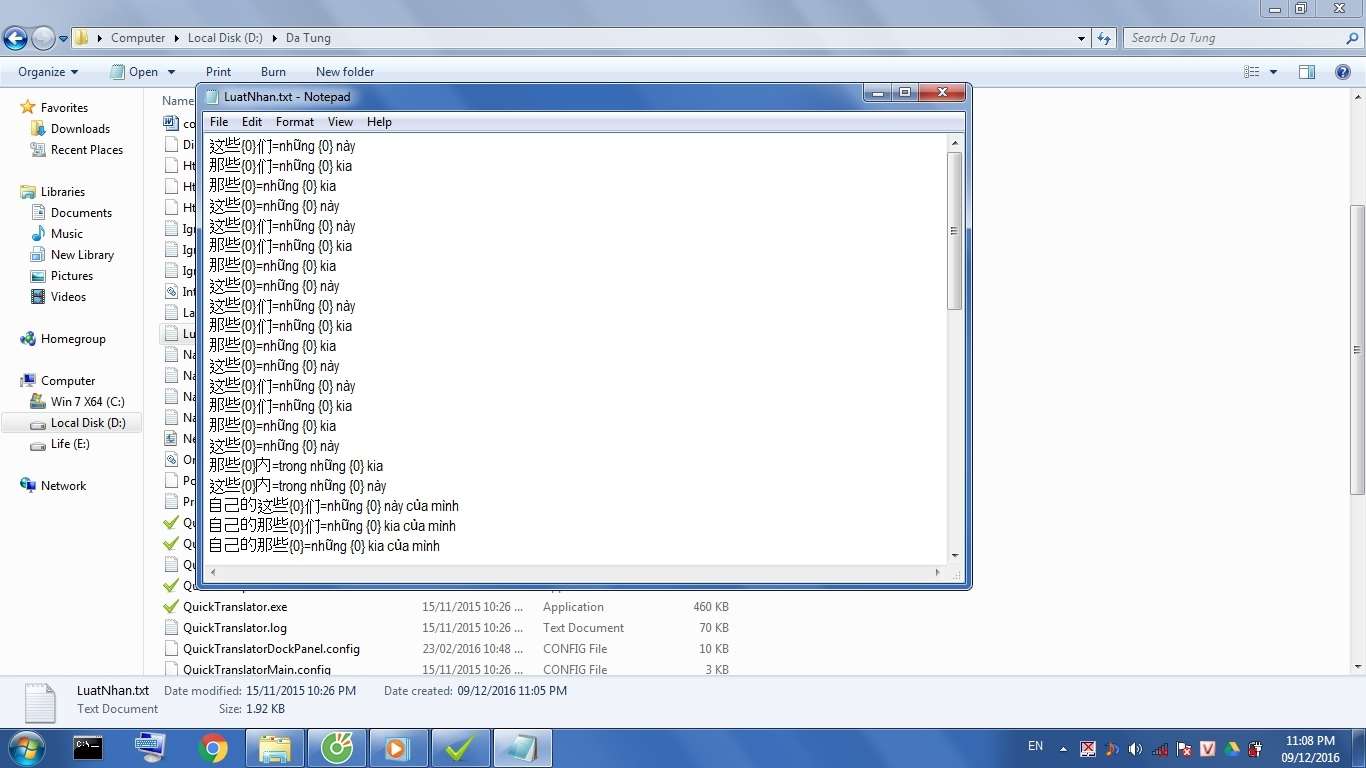
Task: Click the volume speaker tray icon
Action: click(1135, 748)
